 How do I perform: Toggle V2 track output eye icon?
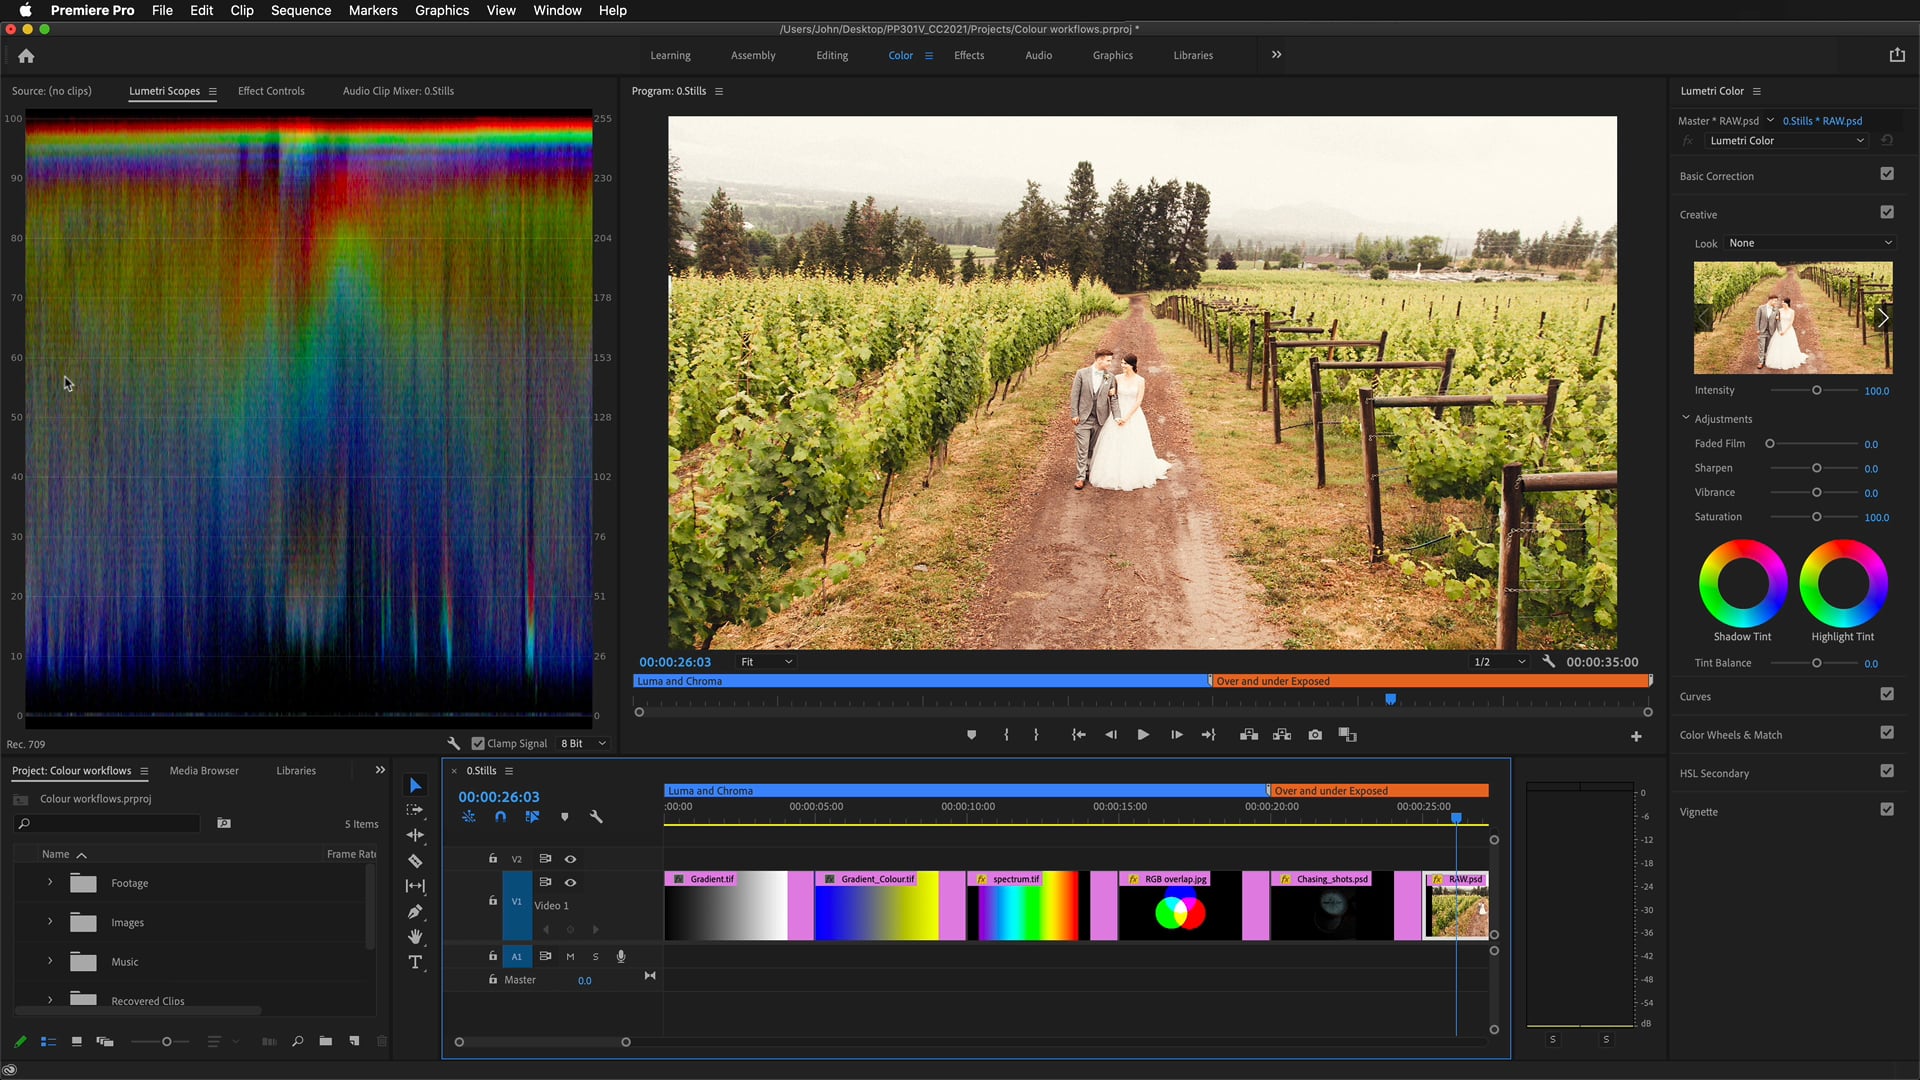570,859
